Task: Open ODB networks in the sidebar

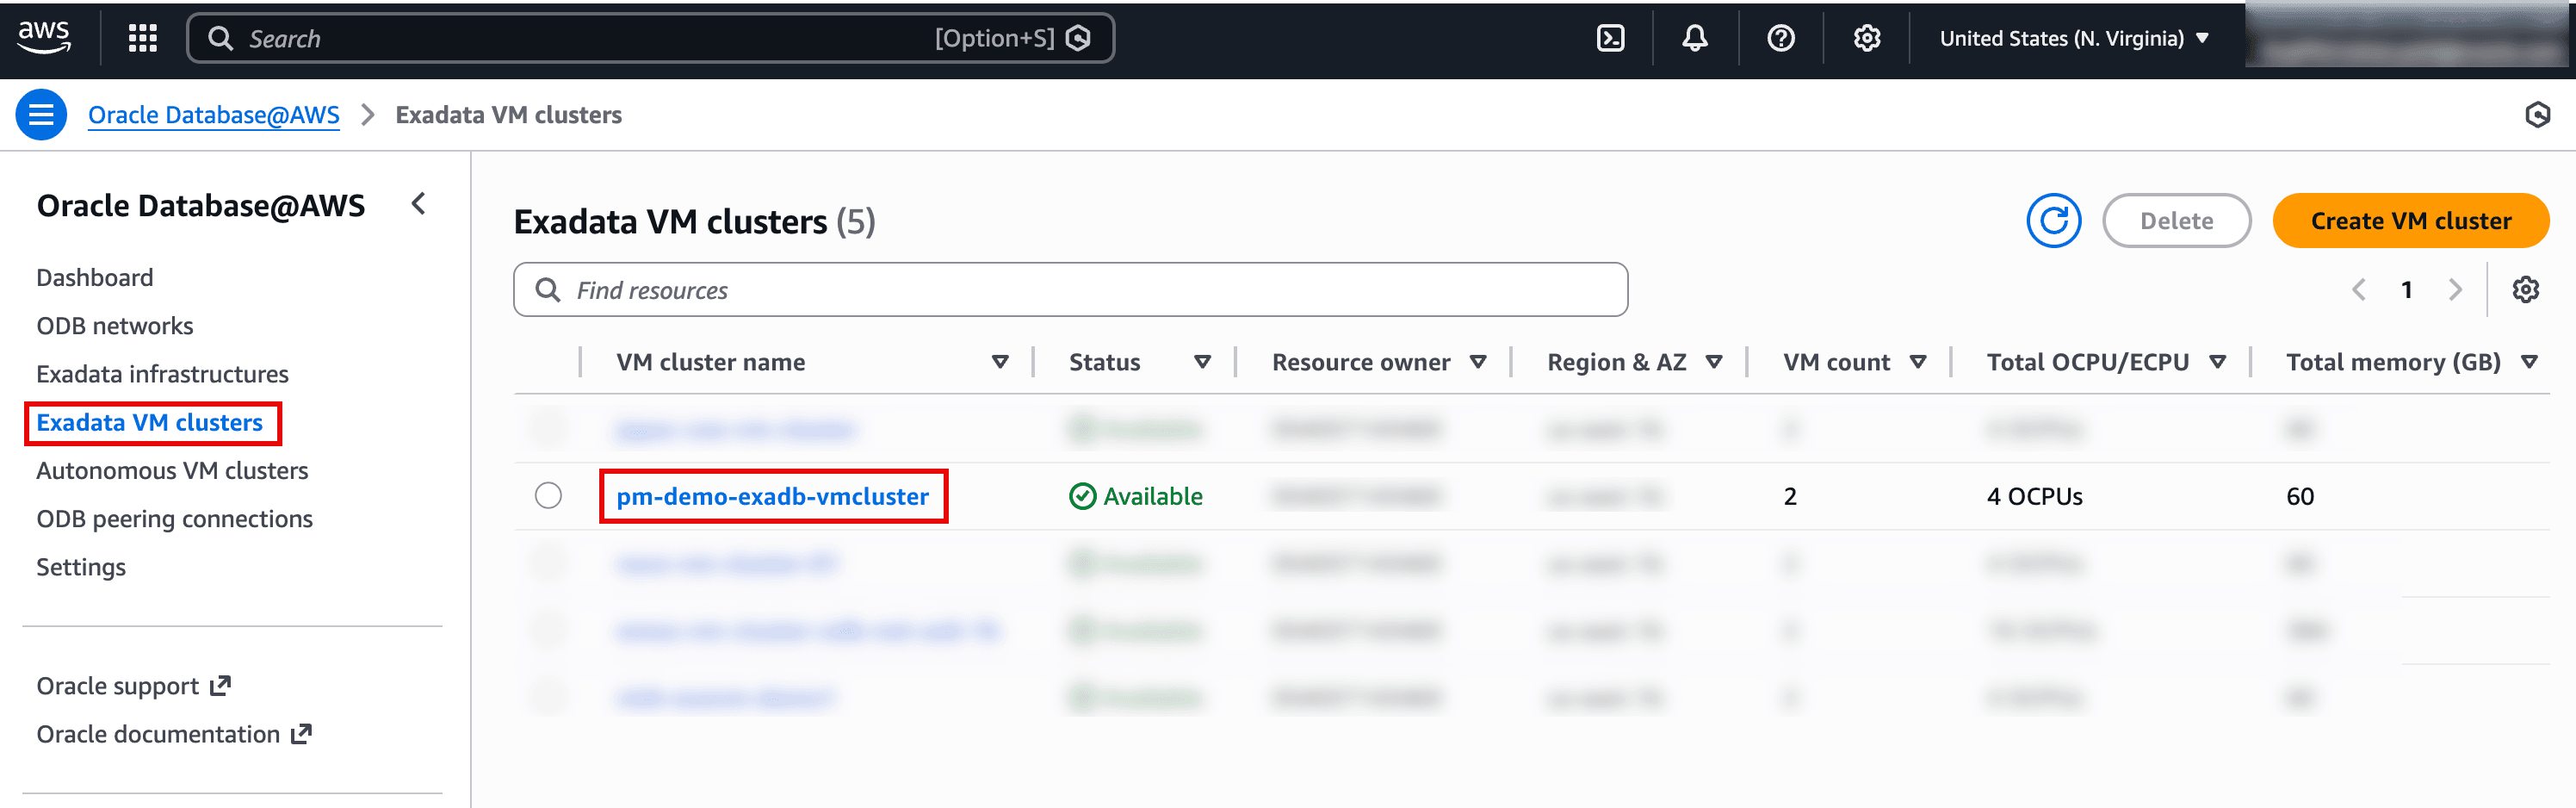Action: click(115, 326)
